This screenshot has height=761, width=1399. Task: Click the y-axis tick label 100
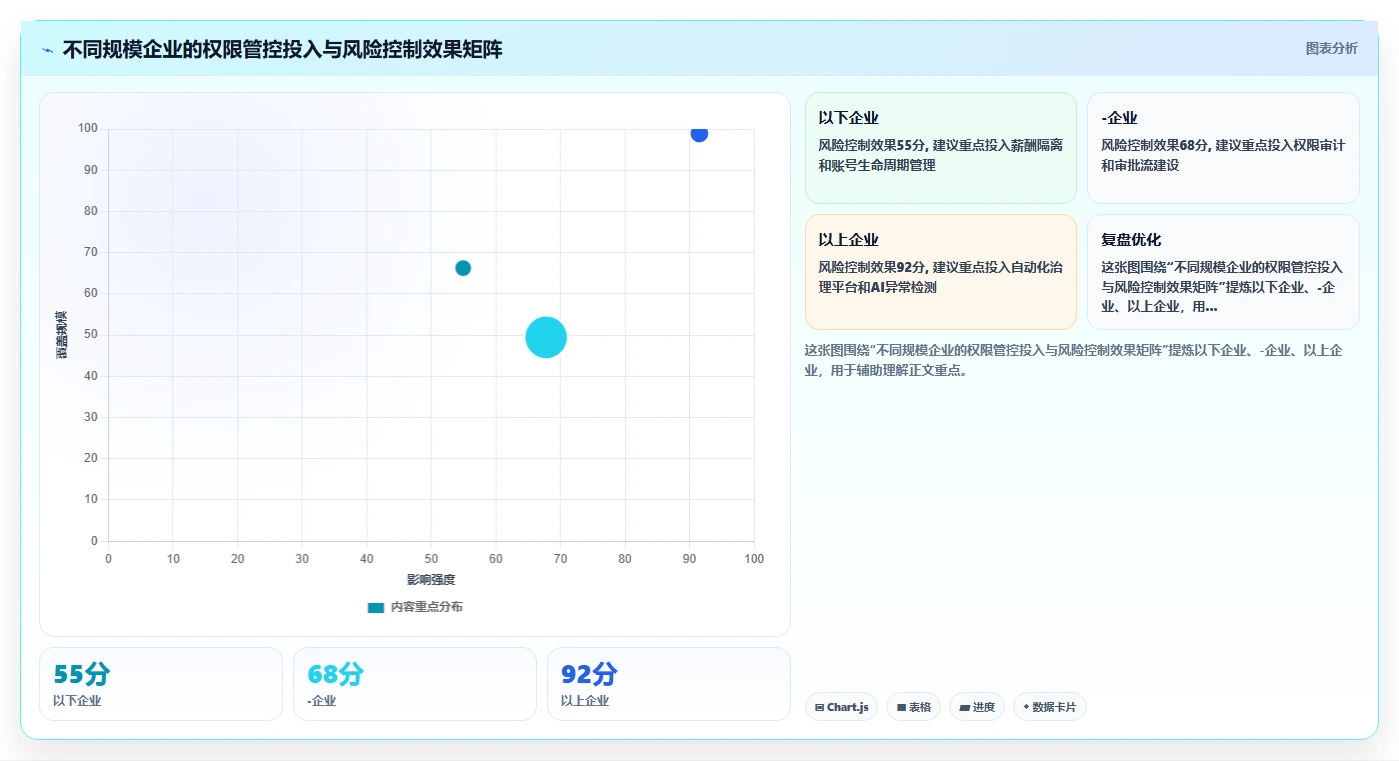click(x=88, y=128)
